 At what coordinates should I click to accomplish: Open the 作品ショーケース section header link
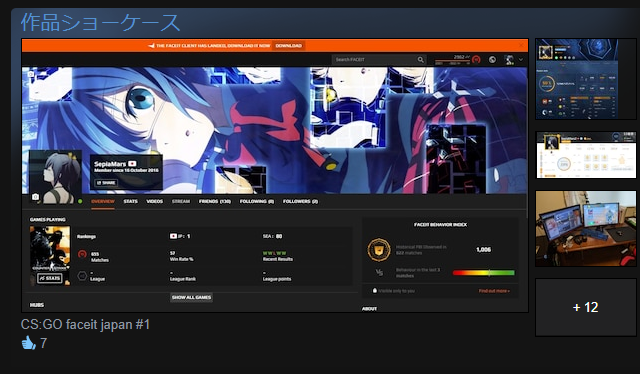(x=100, y=22)
